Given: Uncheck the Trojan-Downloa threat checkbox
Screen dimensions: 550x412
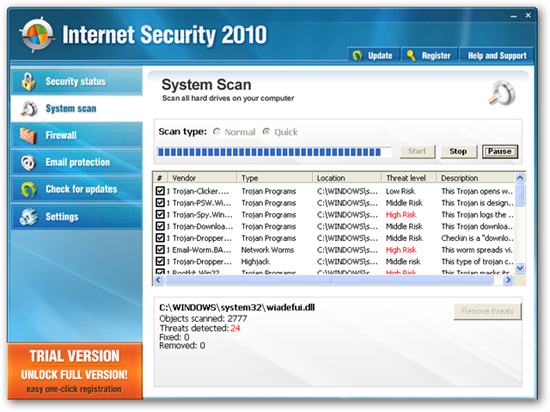Looking at the screenshot, I should click(x=160, y=226).
